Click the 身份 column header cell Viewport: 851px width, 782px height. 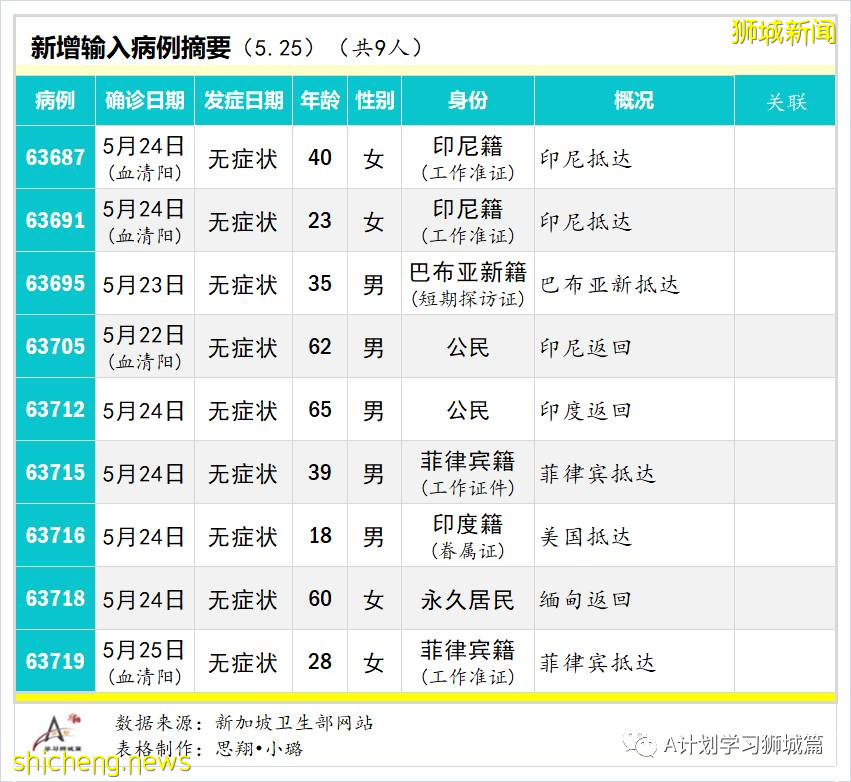(x=467, y=100)
